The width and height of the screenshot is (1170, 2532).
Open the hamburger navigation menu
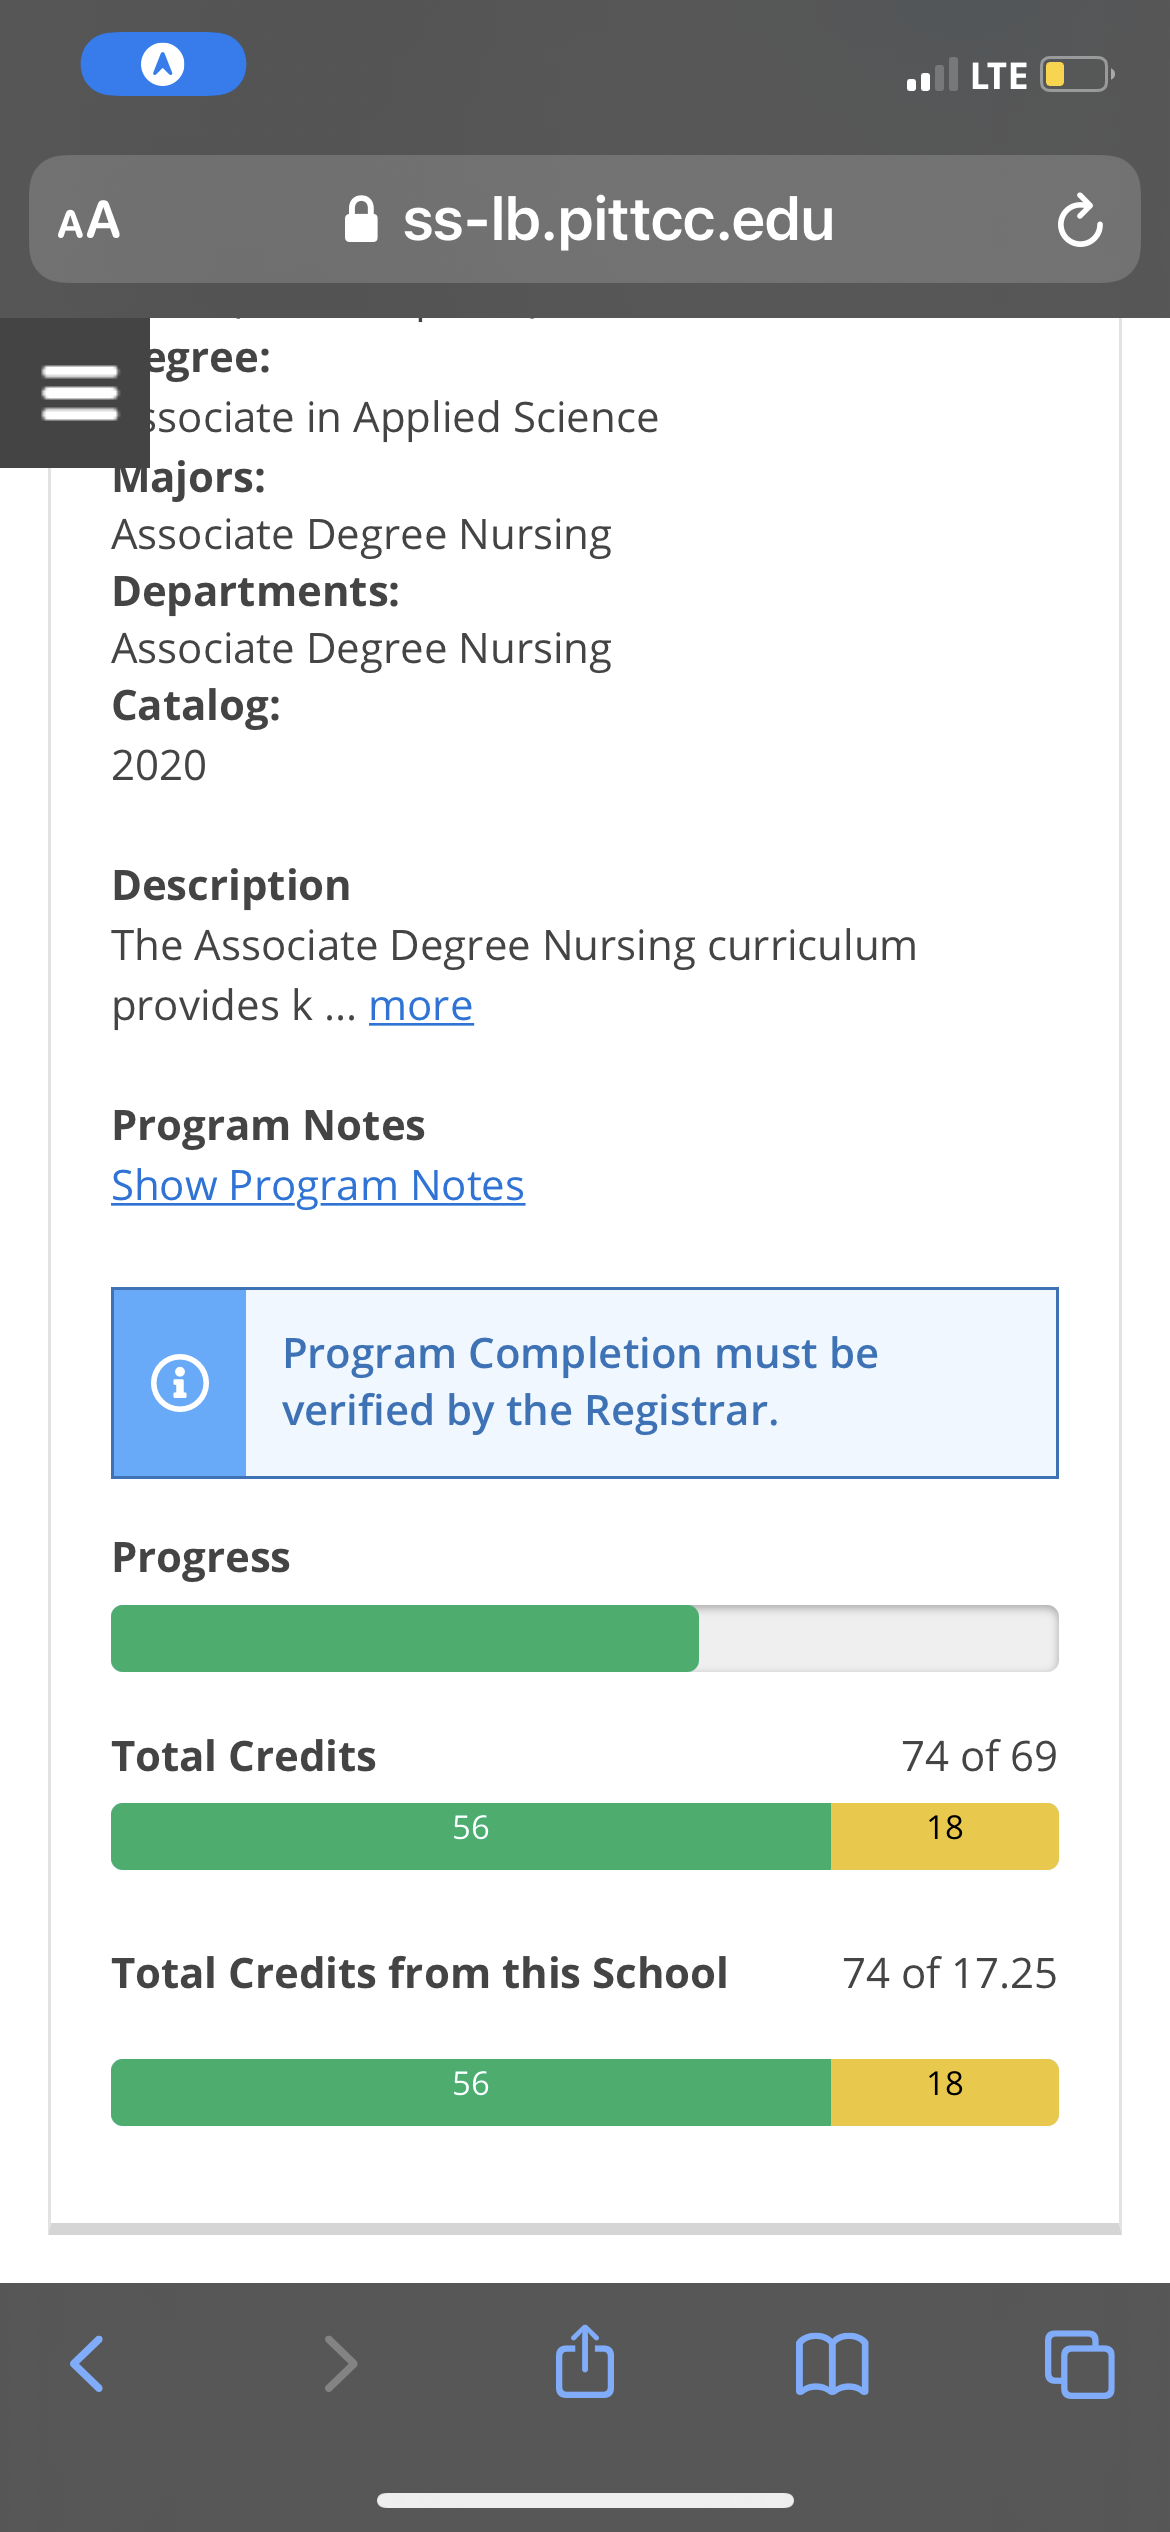tap(79, 392)
